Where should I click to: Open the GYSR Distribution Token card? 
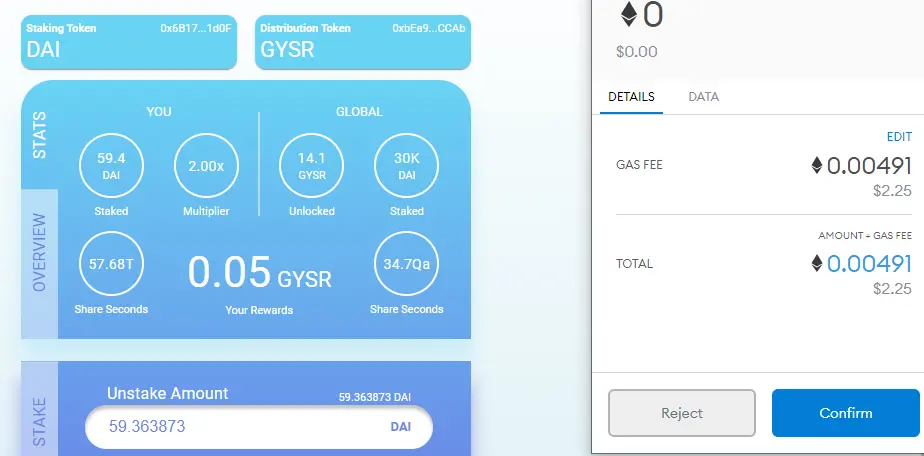[x=363, y=42]
